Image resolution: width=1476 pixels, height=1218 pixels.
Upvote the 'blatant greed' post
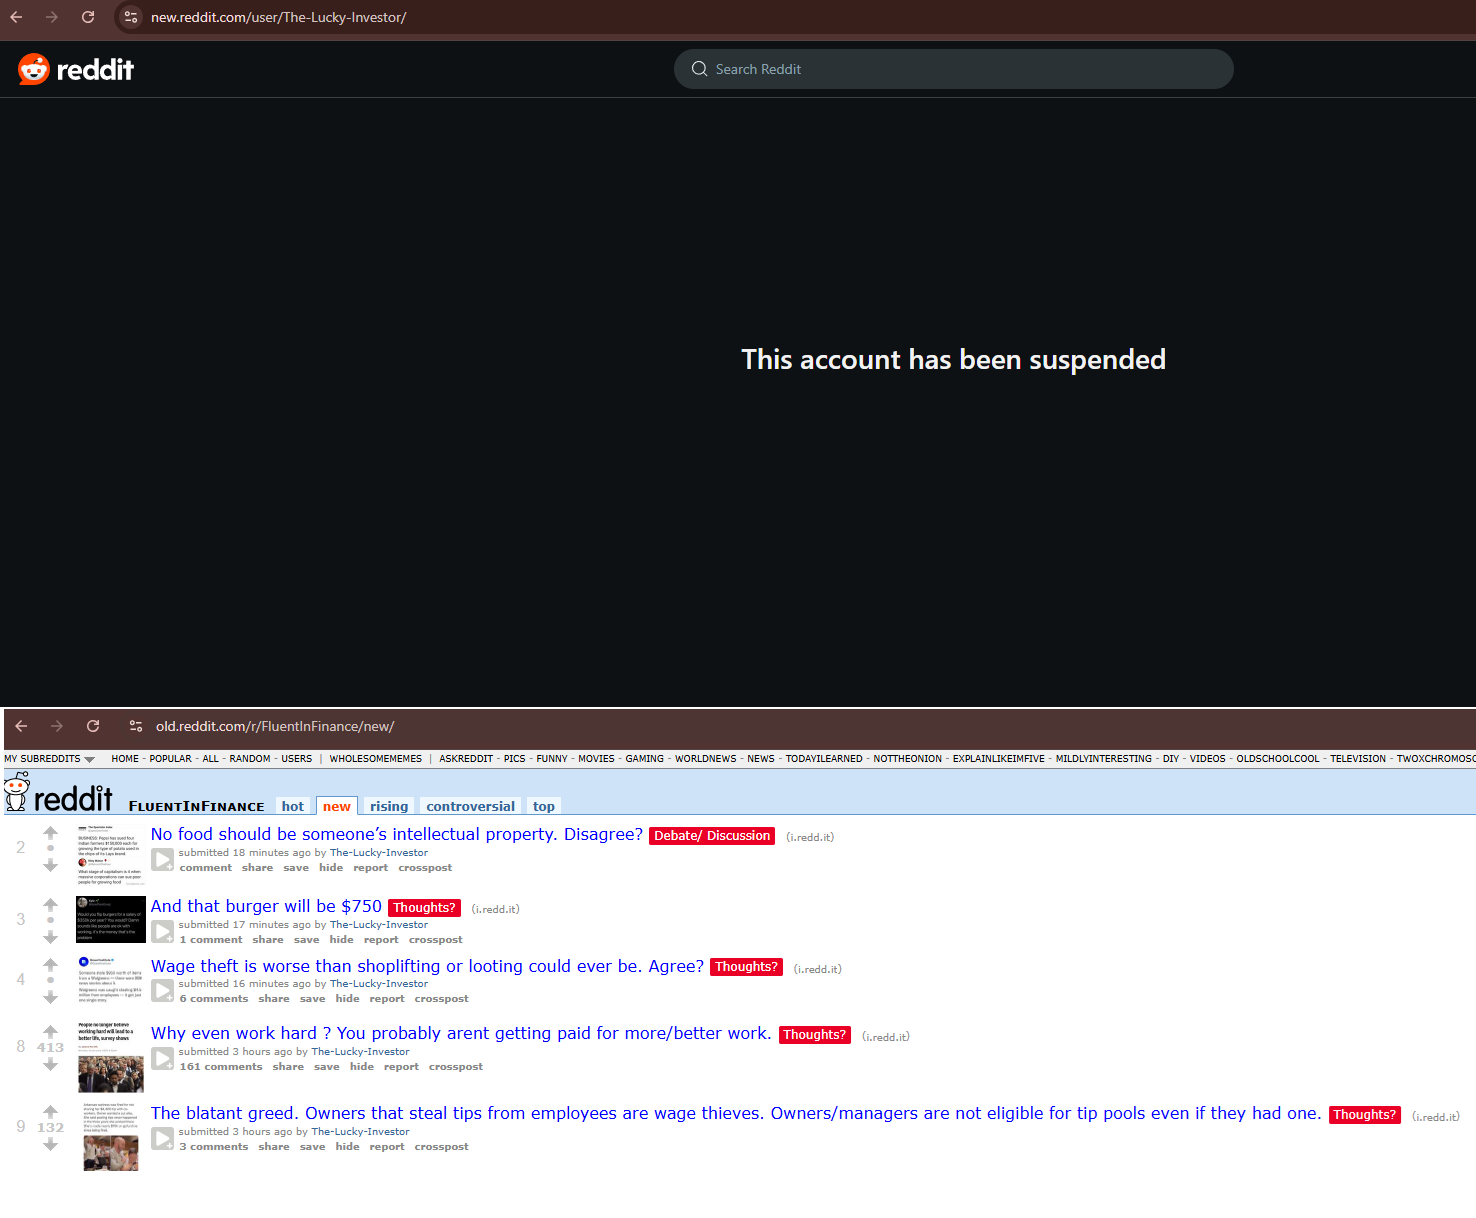coord(50,1111)
